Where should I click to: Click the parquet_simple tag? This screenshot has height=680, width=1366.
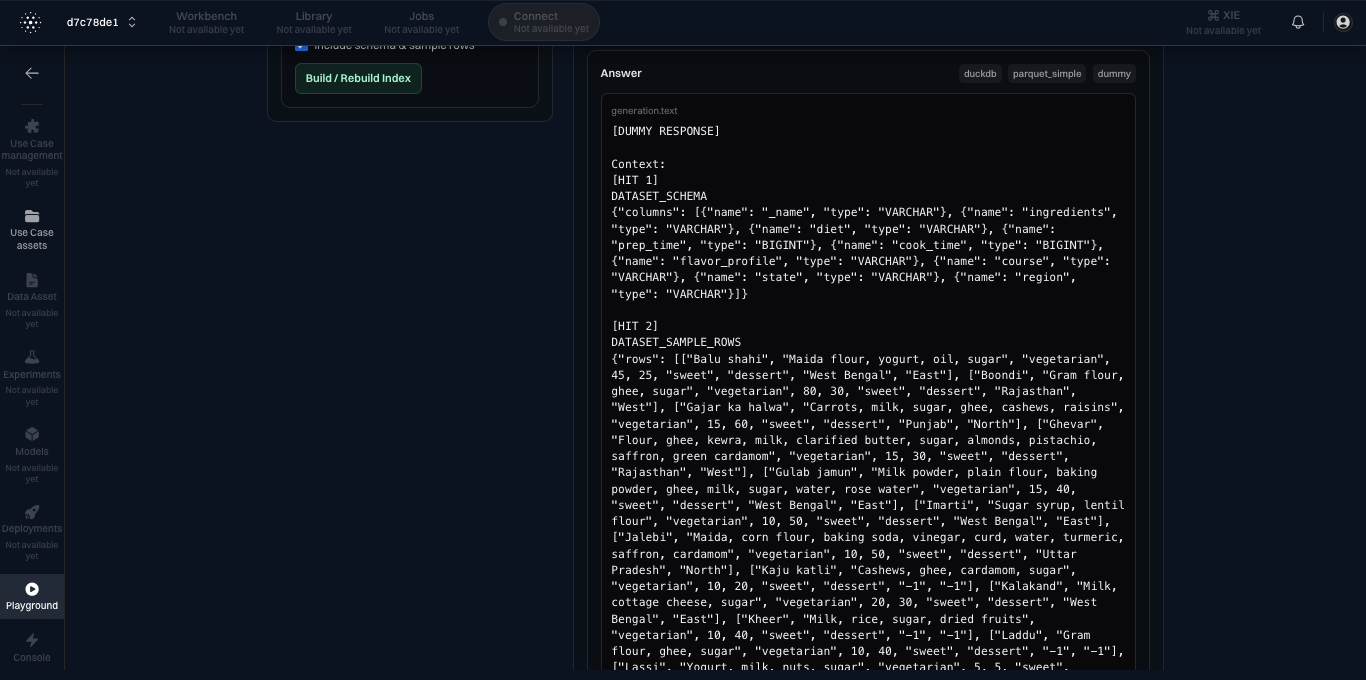click(1047, 73)
